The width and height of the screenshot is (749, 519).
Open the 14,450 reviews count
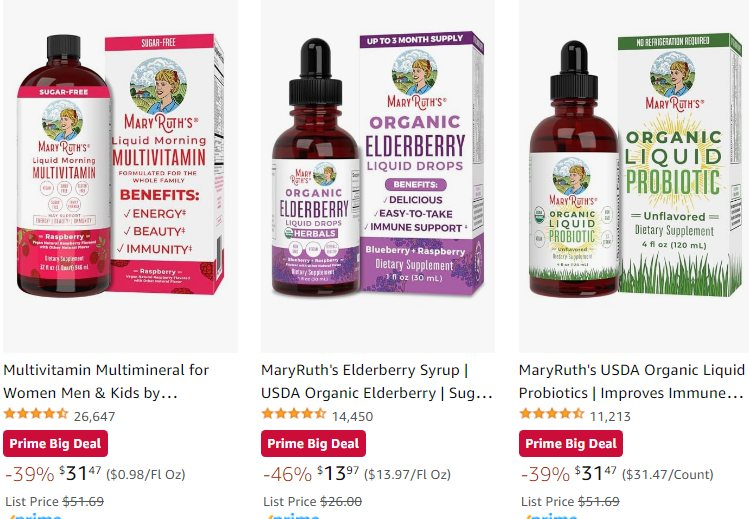352,416
